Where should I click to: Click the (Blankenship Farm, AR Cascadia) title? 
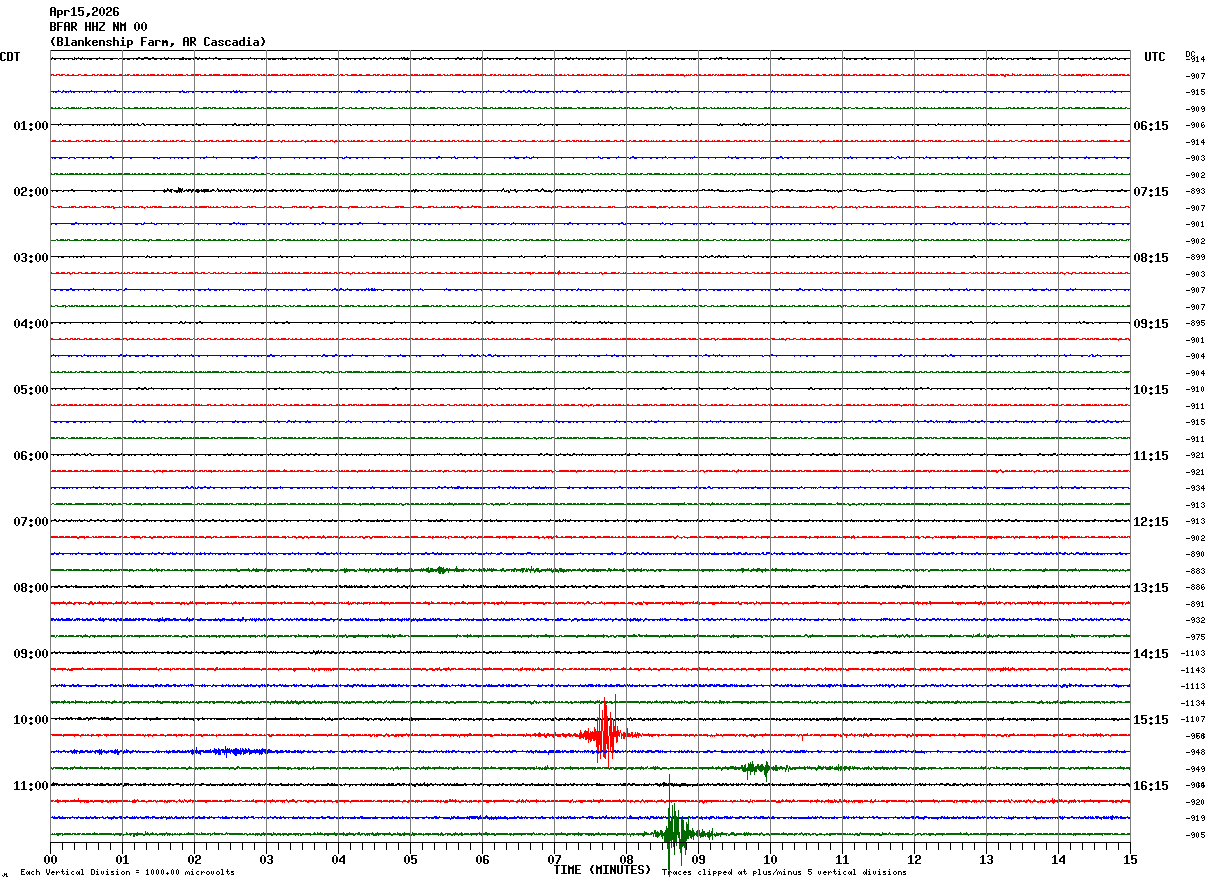[158, 42]
